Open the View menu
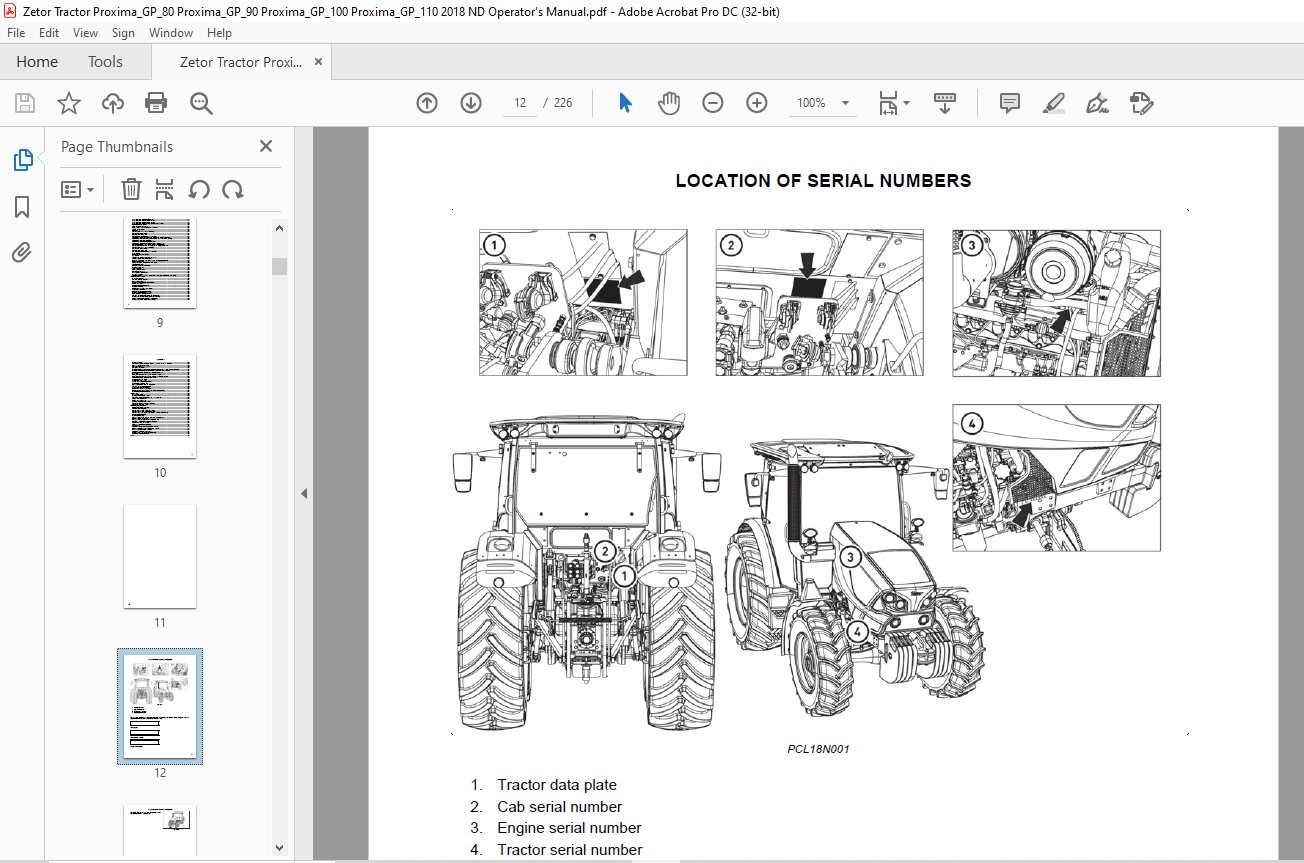This screenshot has height=863, width=1304. tap(85, 33)
